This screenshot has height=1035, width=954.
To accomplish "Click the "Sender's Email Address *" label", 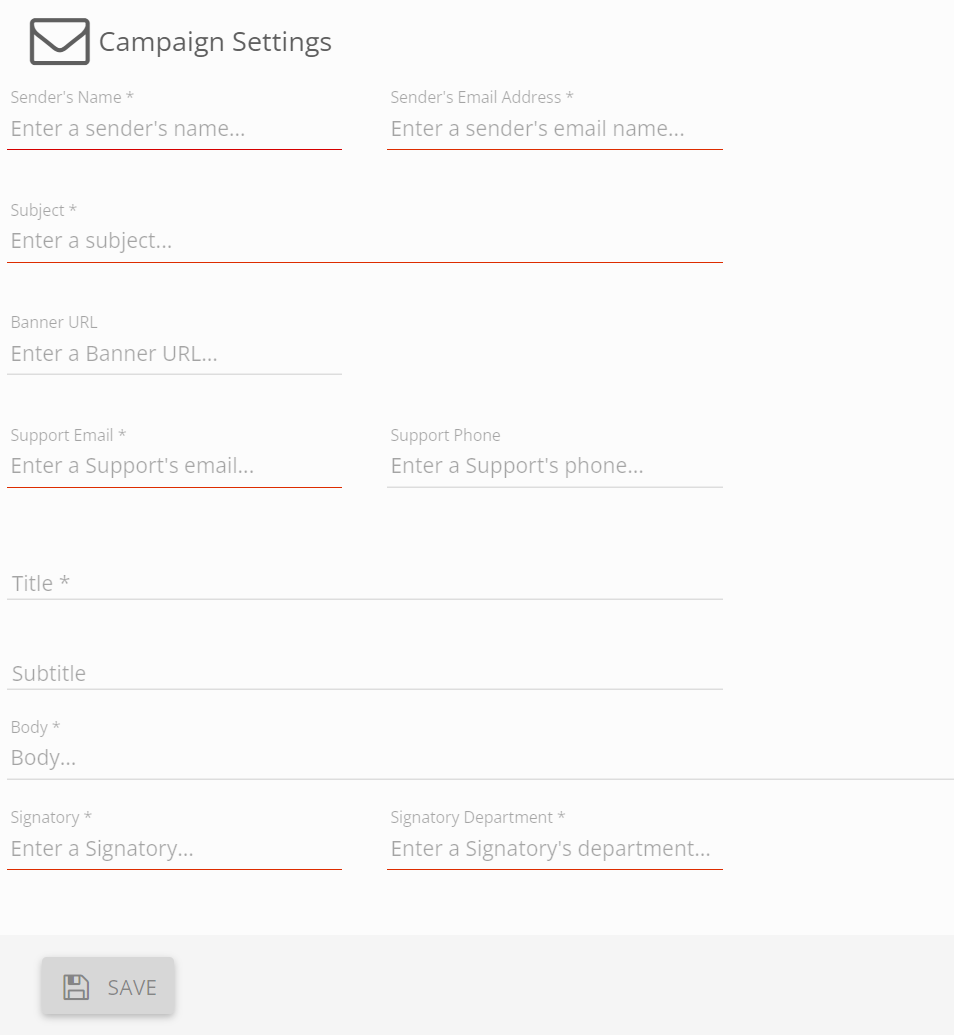I will [482, 97].
